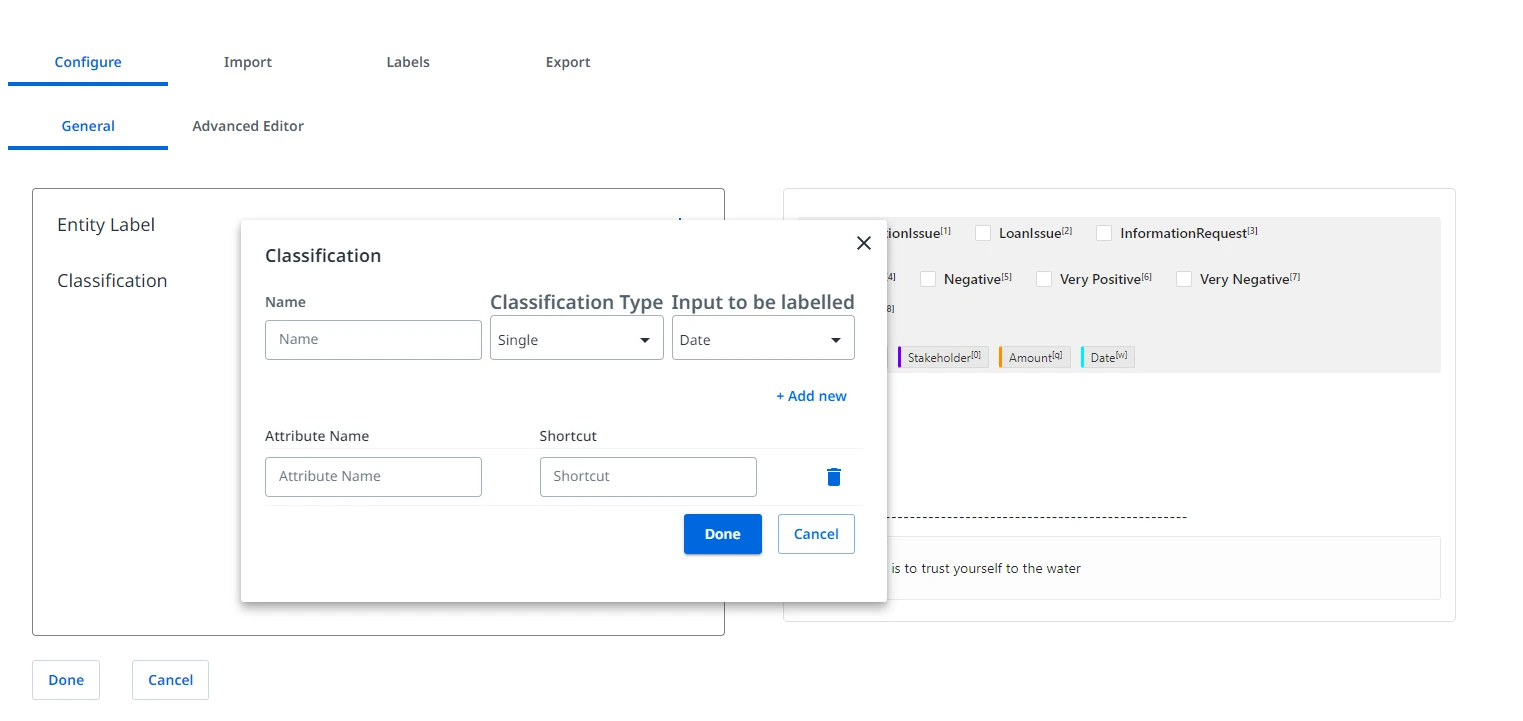Switch to the Configure tab

(88, 62)
